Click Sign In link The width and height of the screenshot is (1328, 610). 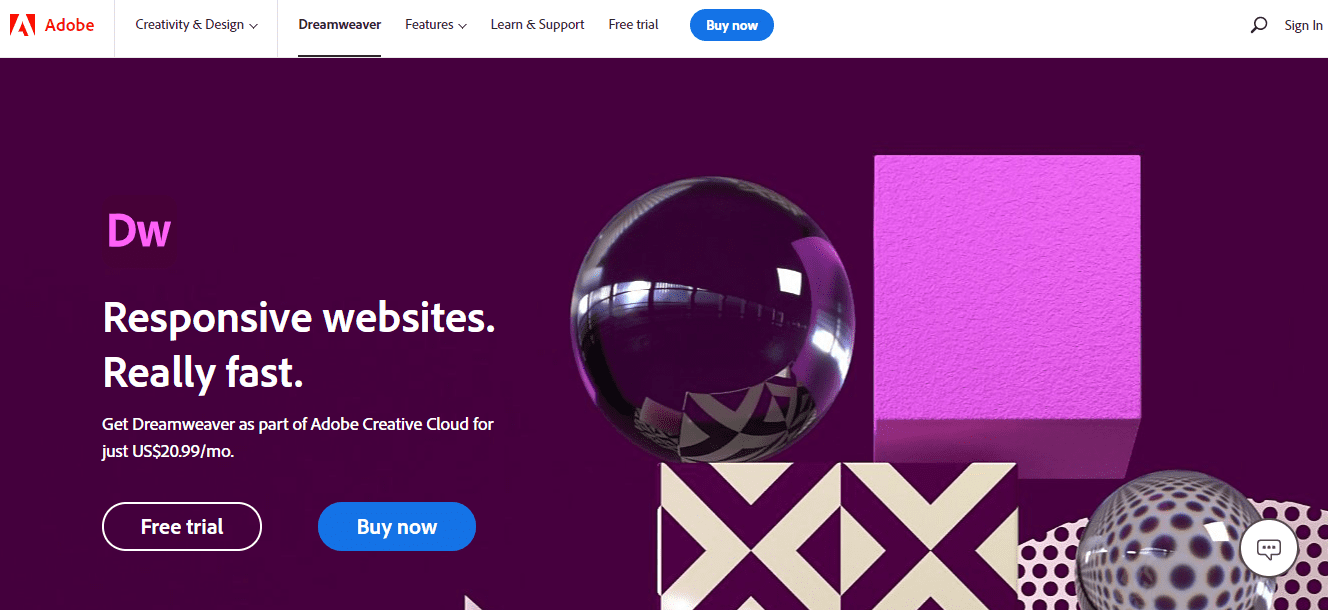coord(1303,26)
